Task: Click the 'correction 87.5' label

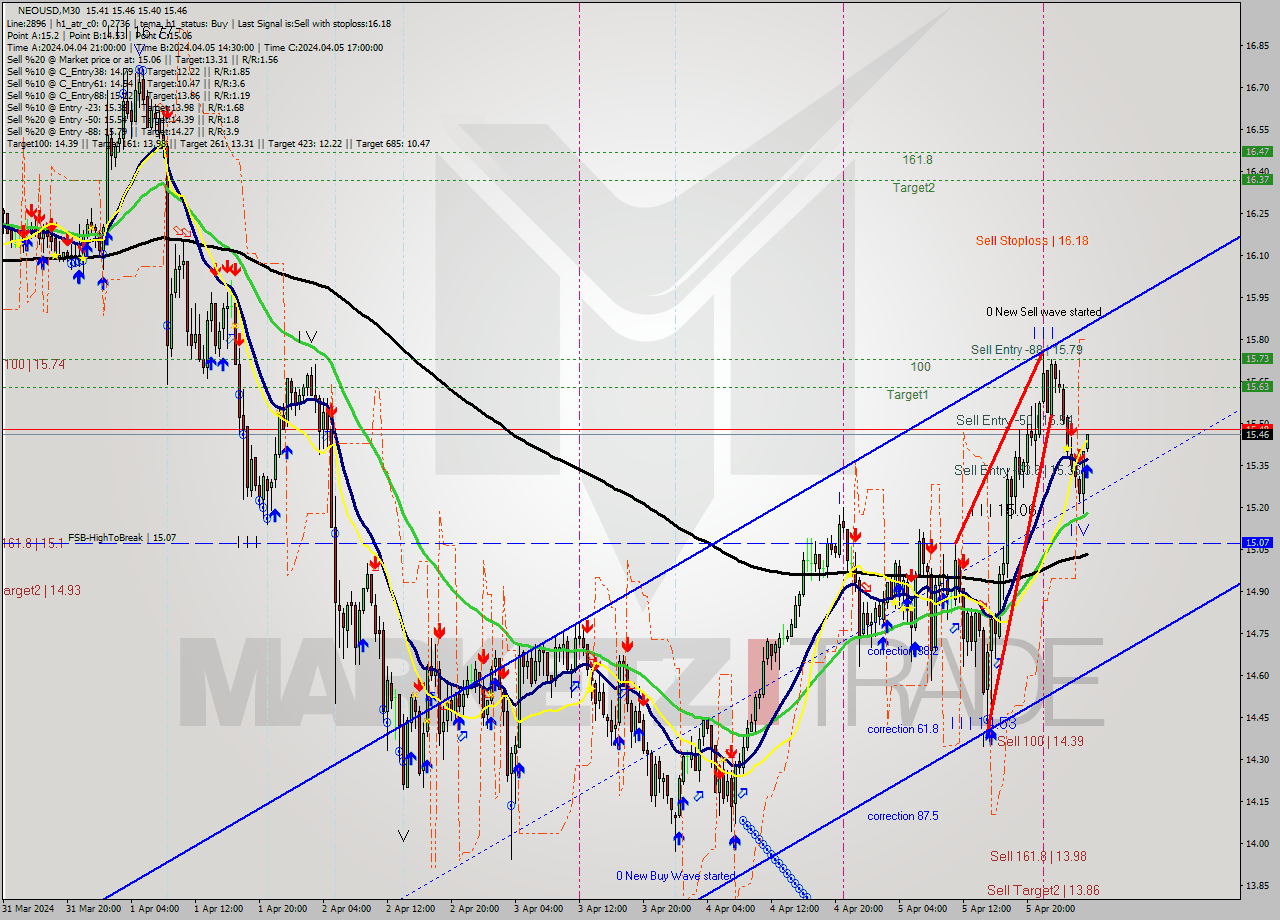Action: (x=903, y=816)
